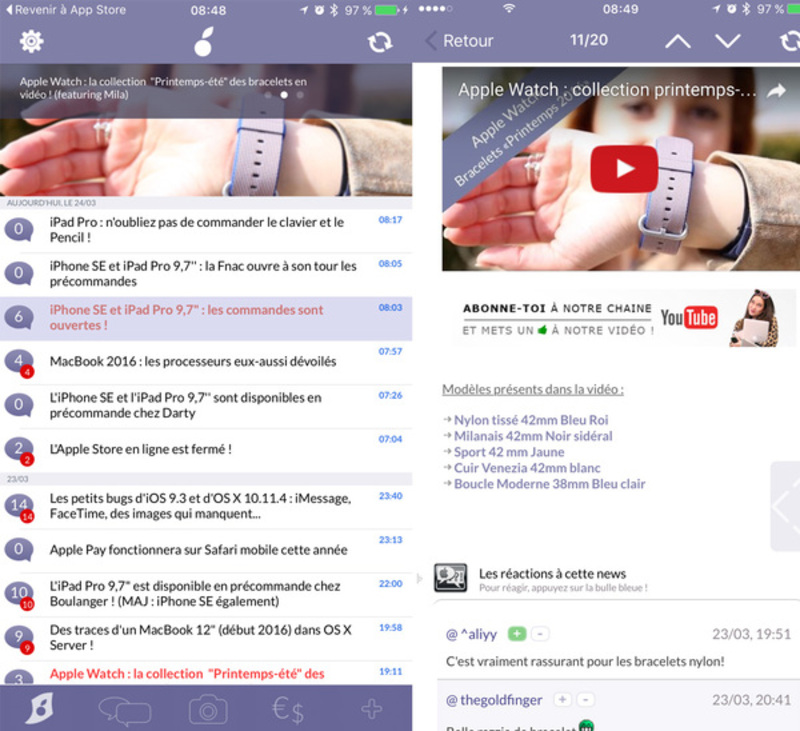
Task: Open article précommande chez Darty
Action: coord(206,406)
